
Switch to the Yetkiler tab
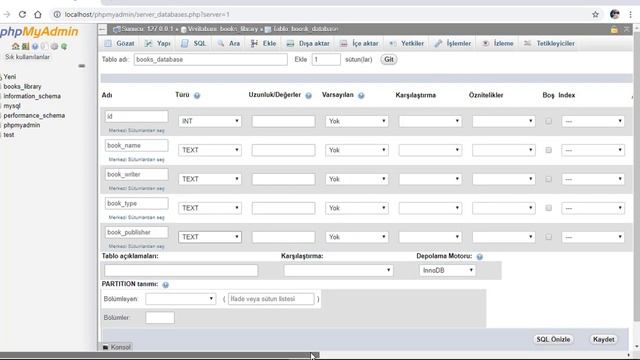407,43
